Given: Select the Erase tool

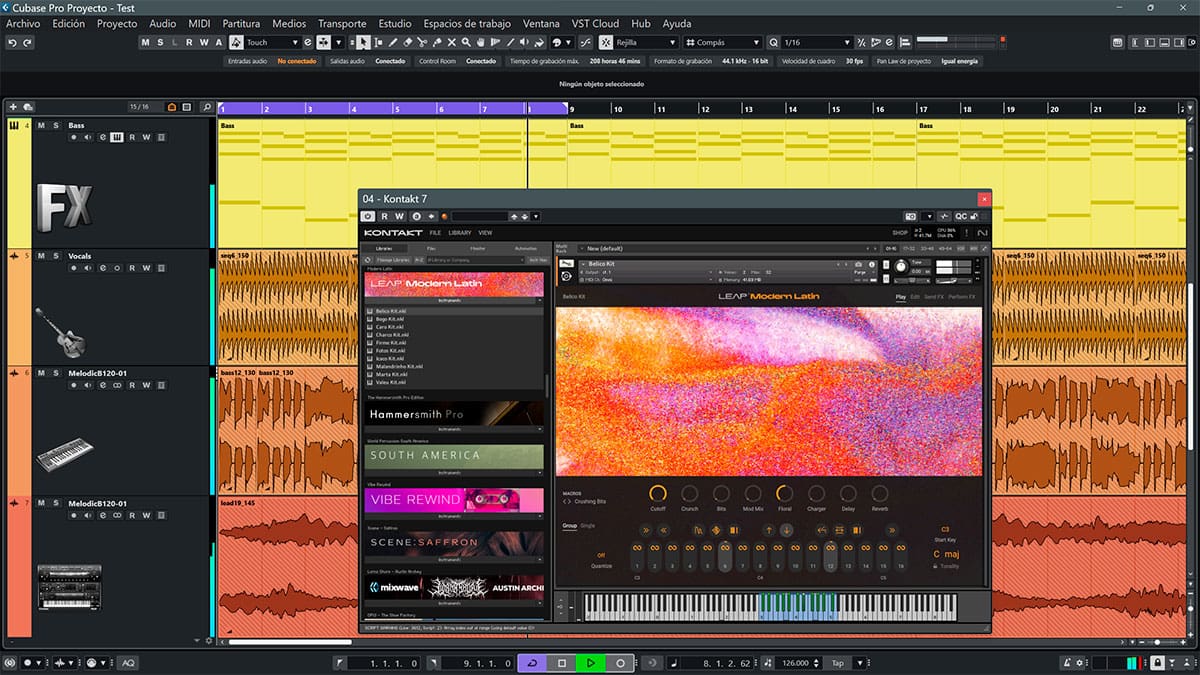Looking at the screenshot, I should click(x=408, y=43).
